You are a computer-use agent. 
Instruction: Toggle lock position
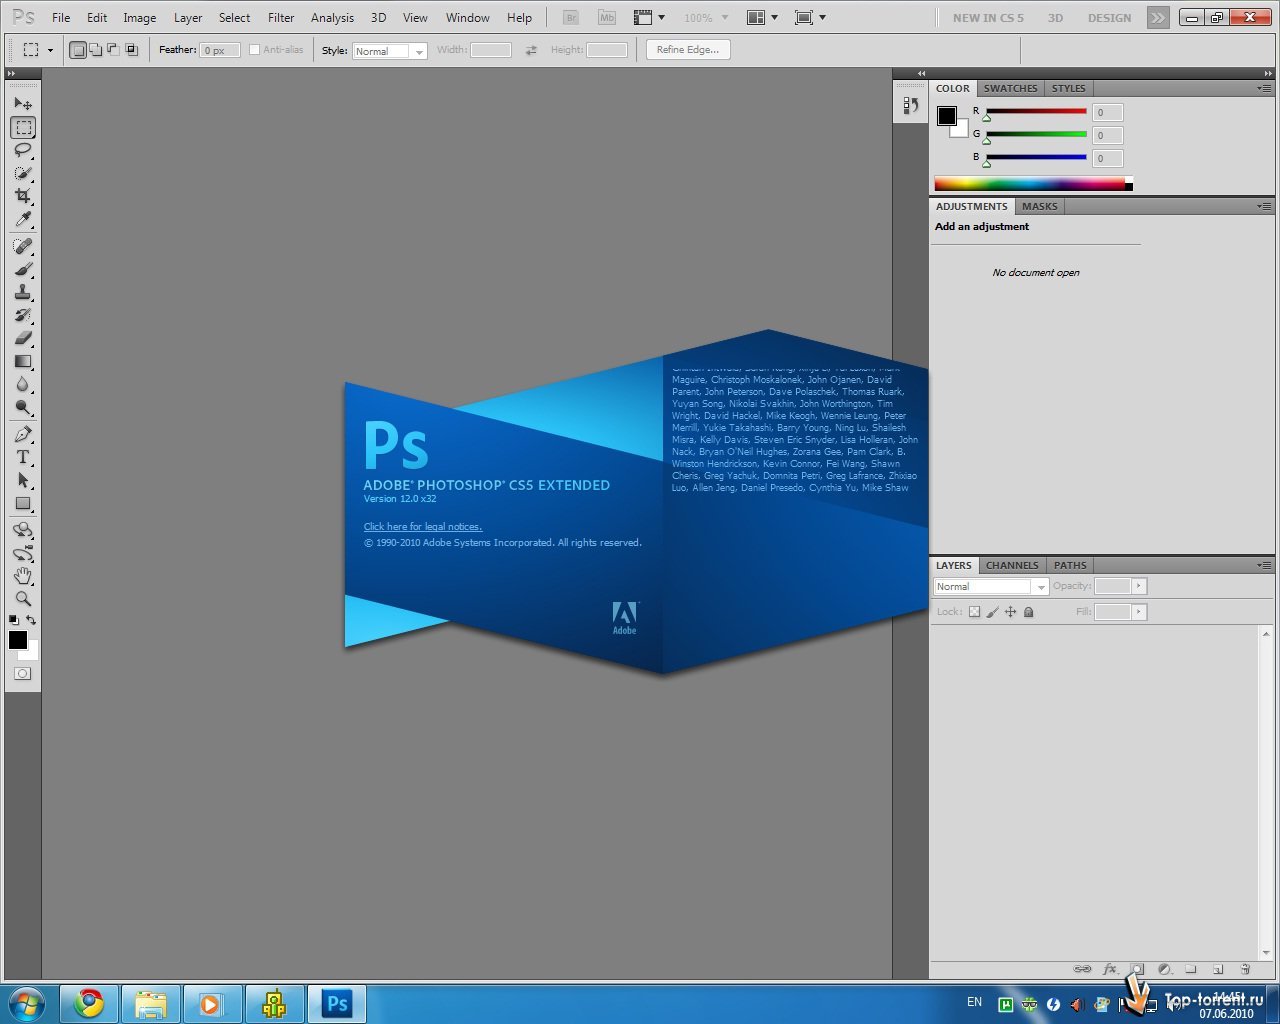[1010, 612]
